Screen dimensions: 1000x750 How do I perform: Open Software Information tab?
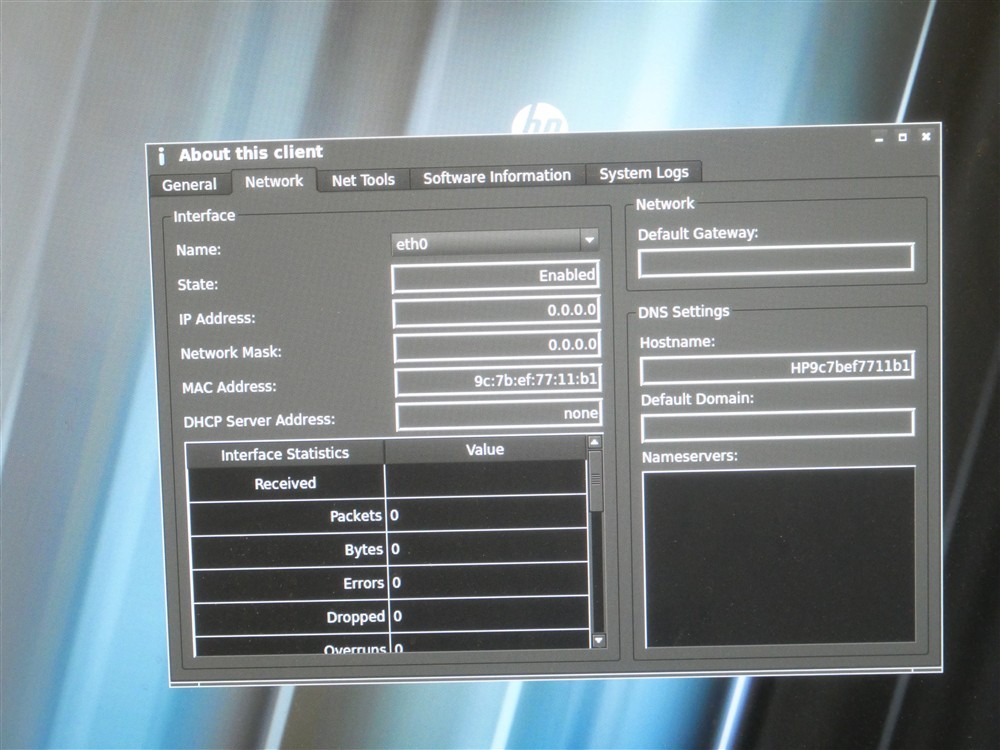pos(497,176)
